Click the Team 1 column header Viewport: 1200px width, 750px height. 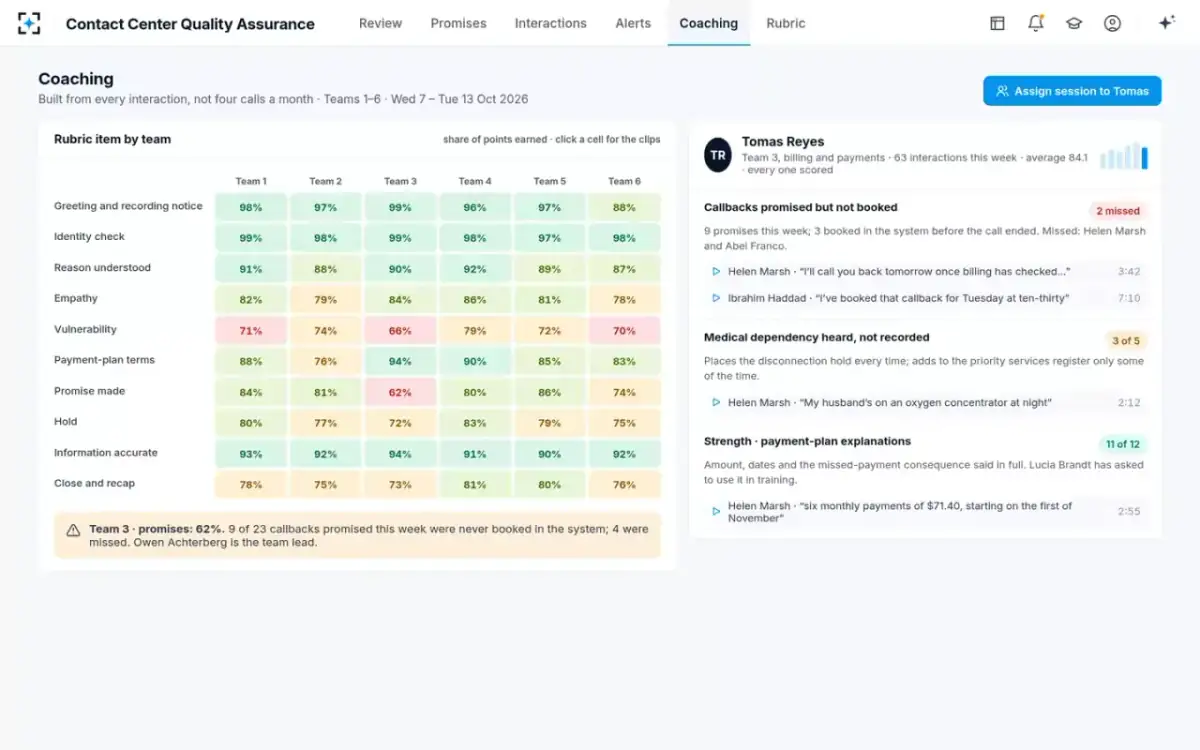point(251,181)
